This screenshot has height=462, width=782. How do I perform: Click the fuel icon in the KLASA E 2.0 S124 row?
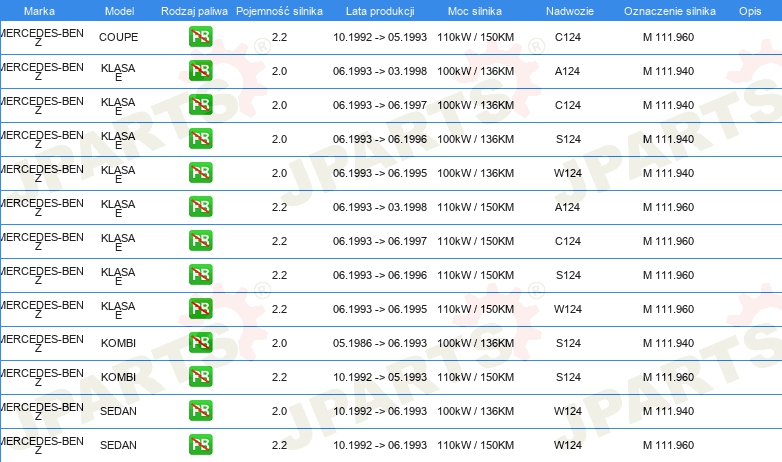200,139
